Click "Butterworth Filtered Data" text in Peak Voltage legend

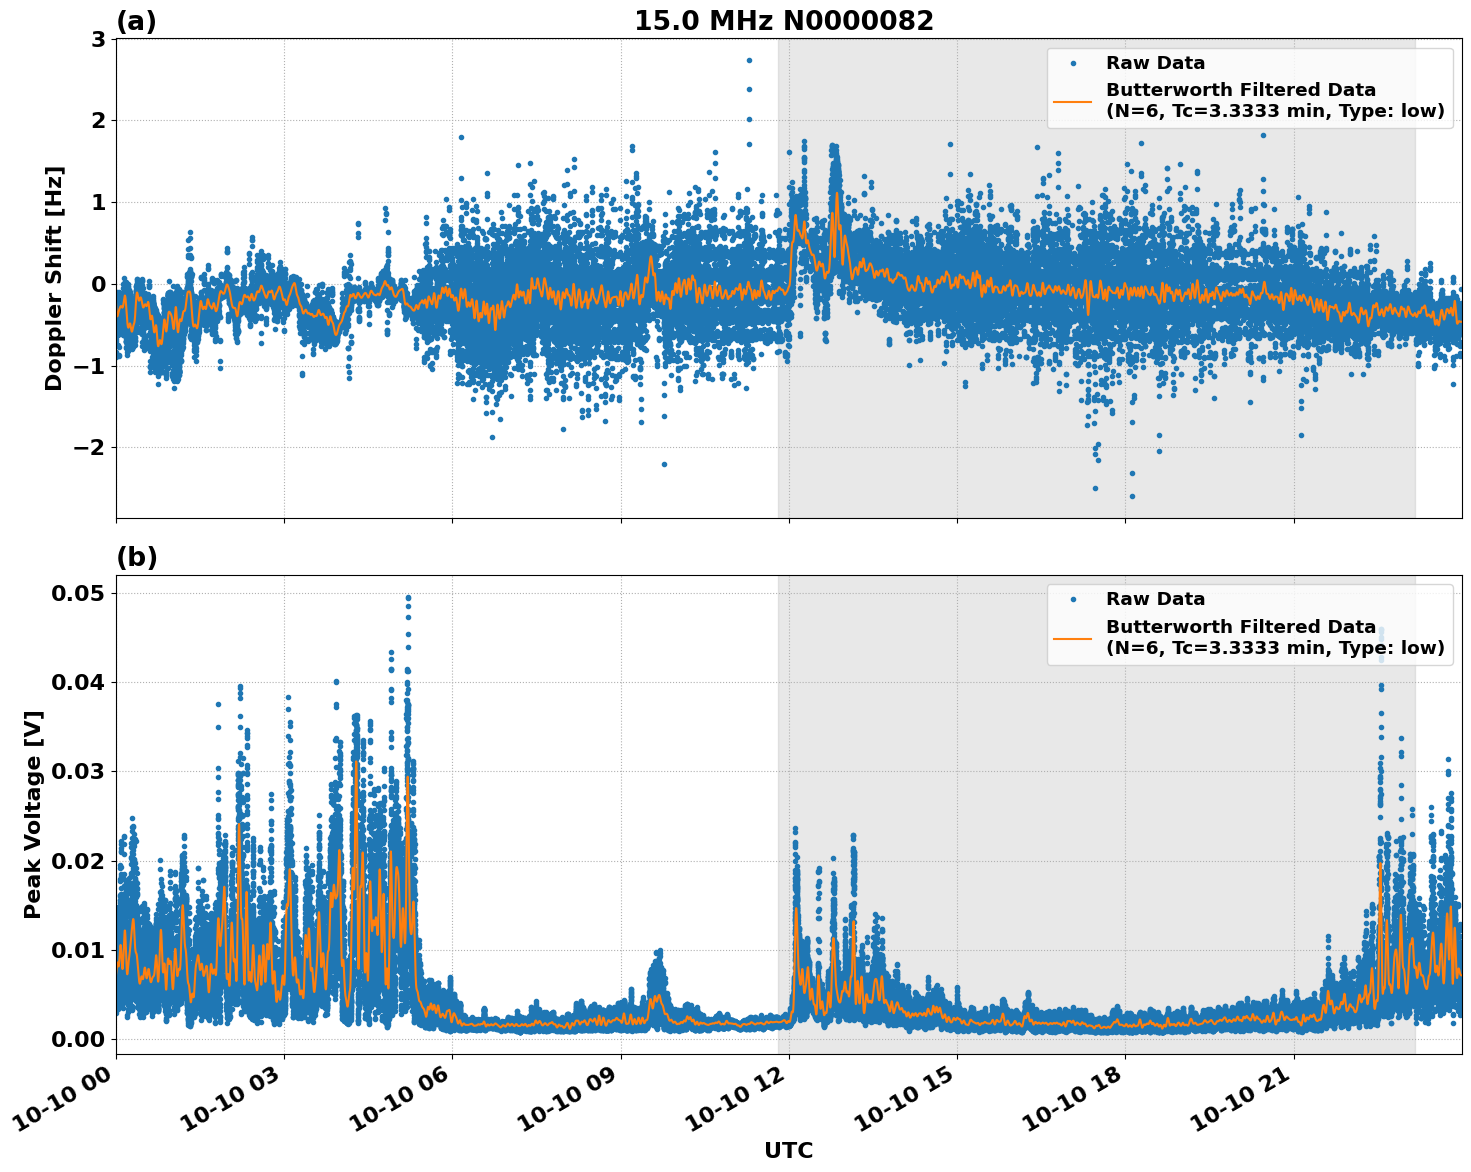pyautogui.click(x=1240, y=627)
